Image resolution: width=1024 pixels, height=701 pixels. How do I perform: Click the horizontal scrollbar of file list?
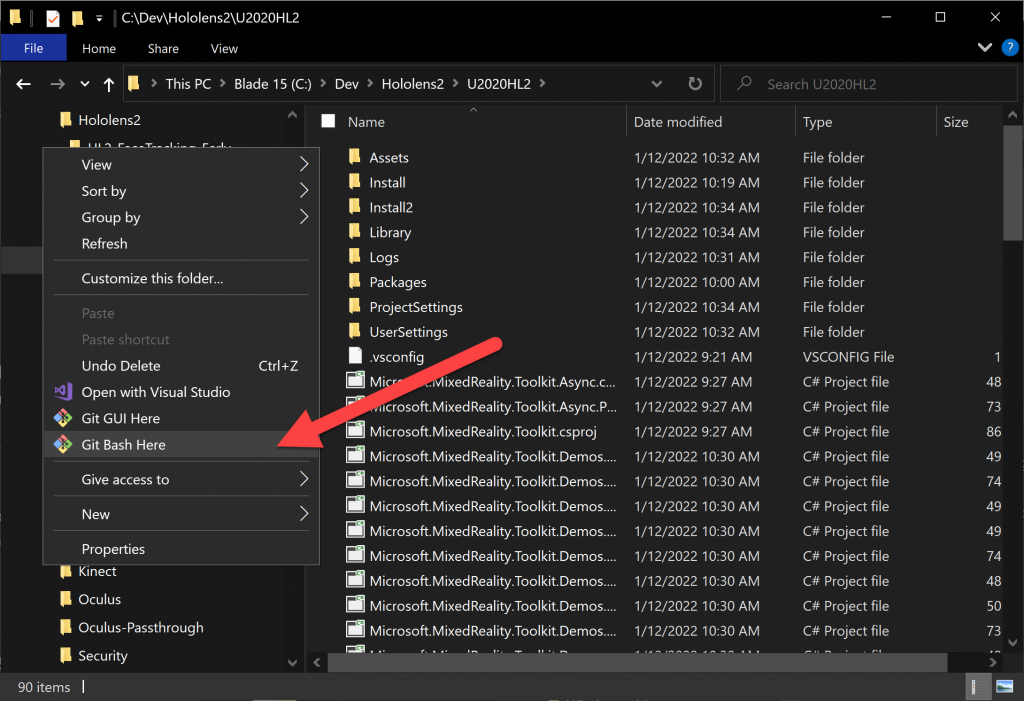(637, 662)
